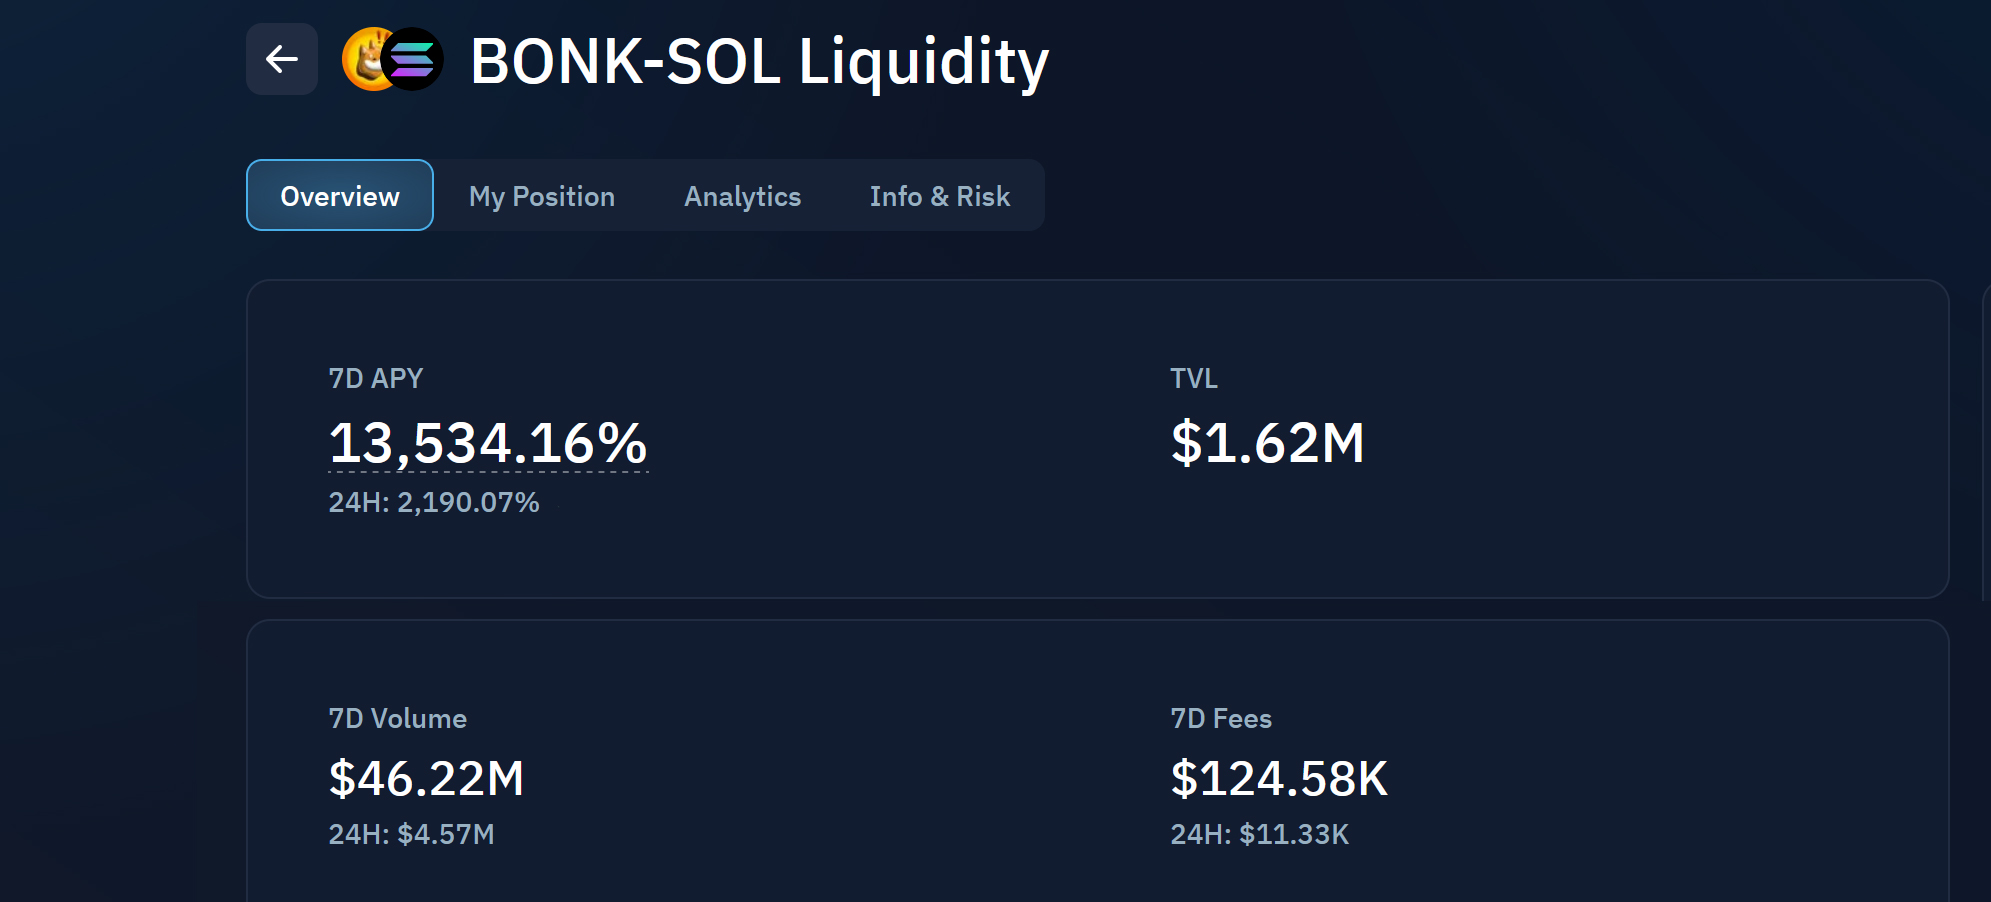Click the BONK-SOL Liquidity page title

(759, 61)
